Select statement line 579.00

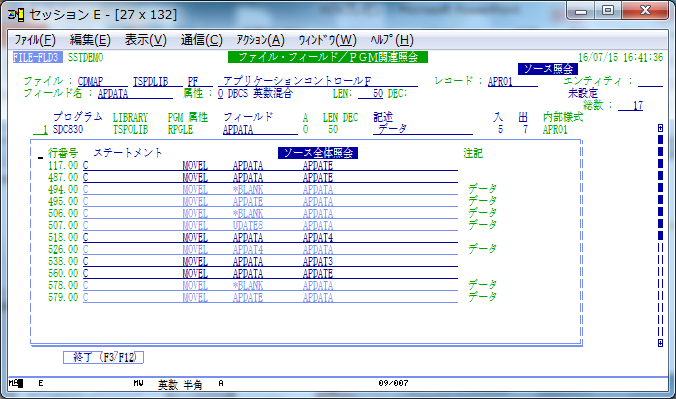[270, 298]
